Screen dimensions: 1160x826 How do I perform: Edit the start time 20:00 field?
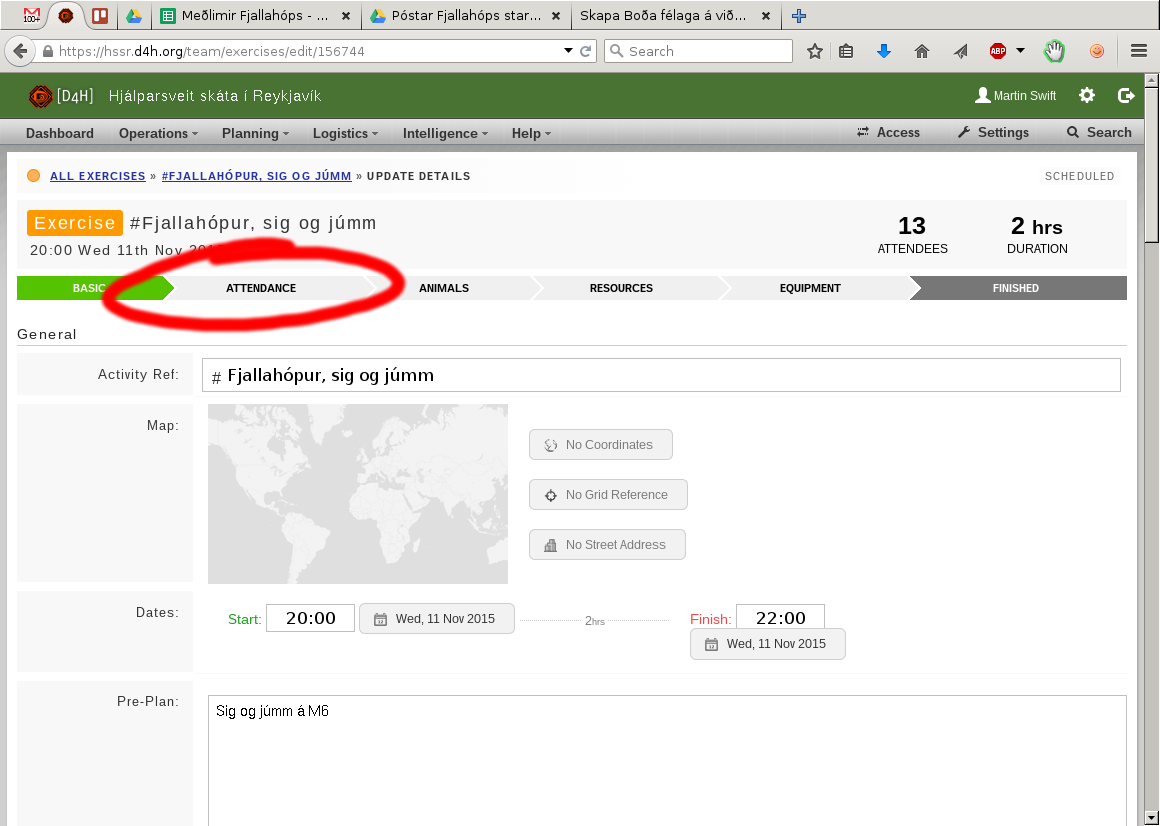(311, 618)
